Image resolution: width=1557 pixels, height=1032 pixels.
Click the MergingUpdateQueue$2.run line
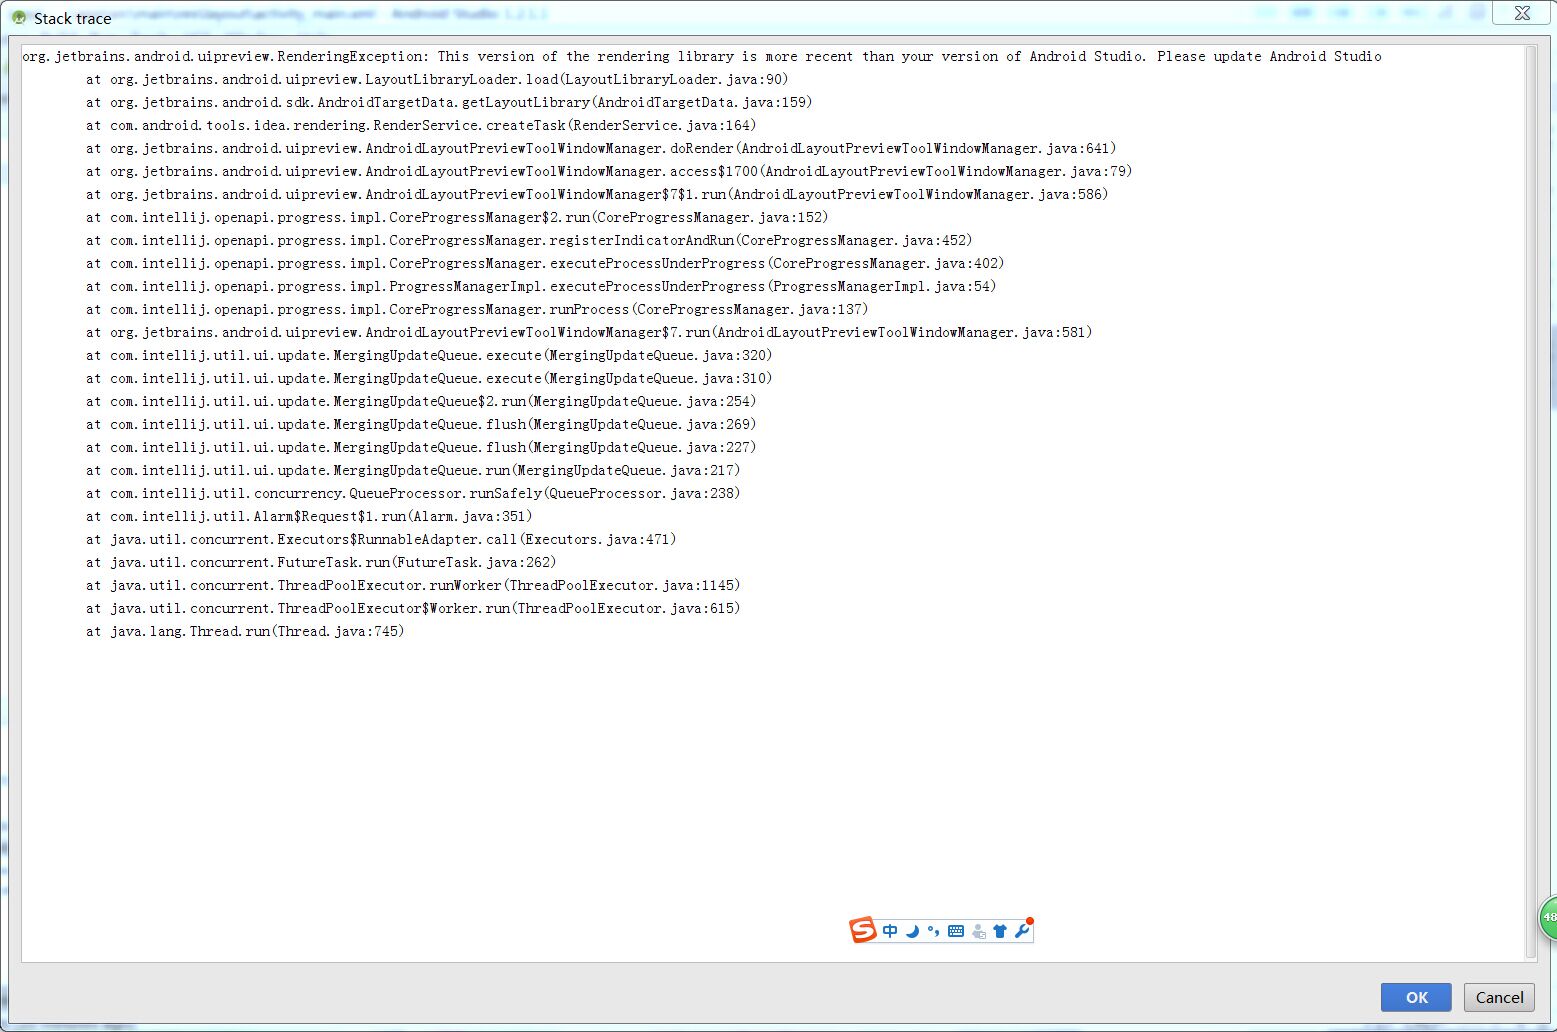[421, 401]
